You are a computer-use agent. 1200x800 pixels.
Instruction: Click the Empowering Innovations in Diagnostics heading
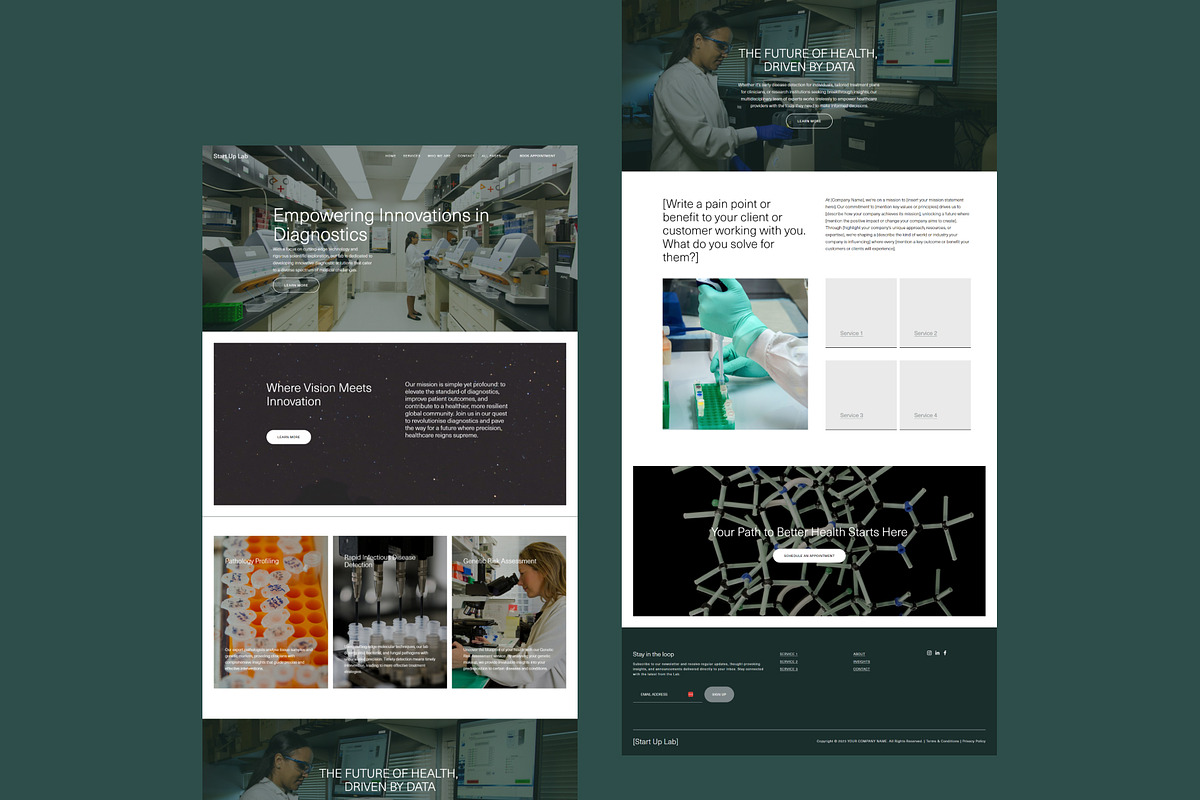(x=381, y=225)
